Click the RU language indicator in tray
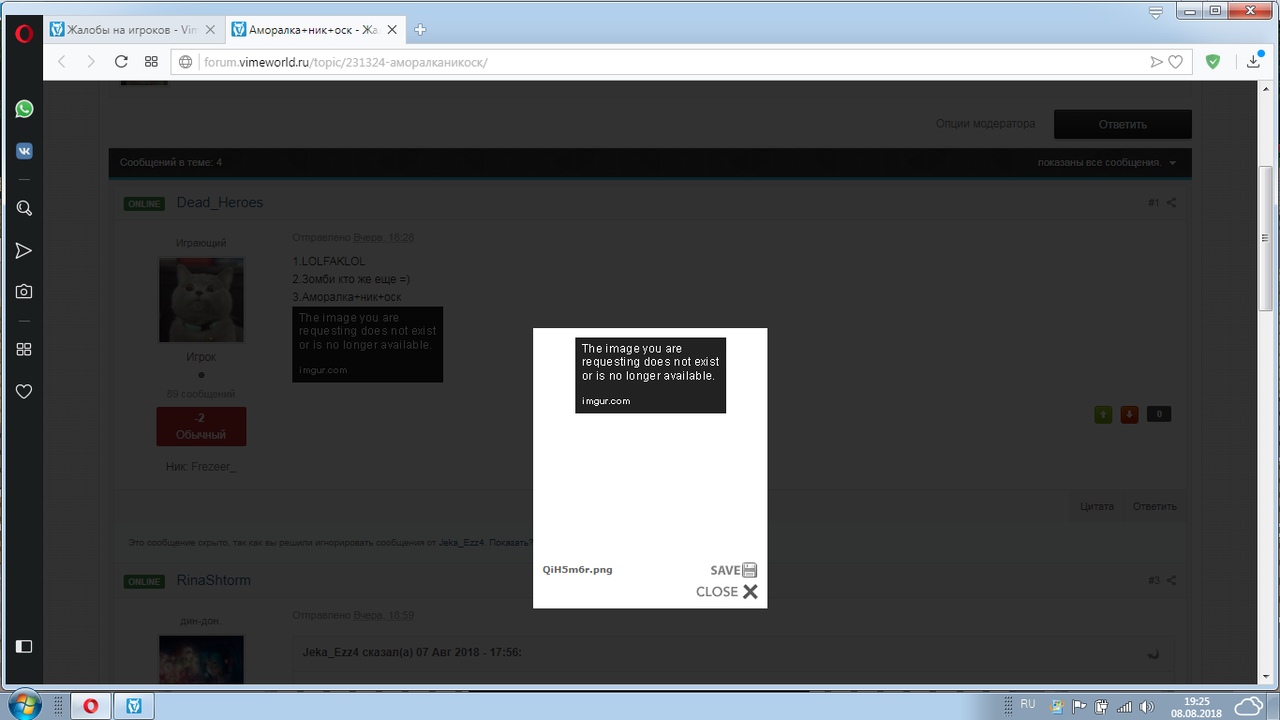The height and width of the screenshot is (720, 1280). (1027, 704)
